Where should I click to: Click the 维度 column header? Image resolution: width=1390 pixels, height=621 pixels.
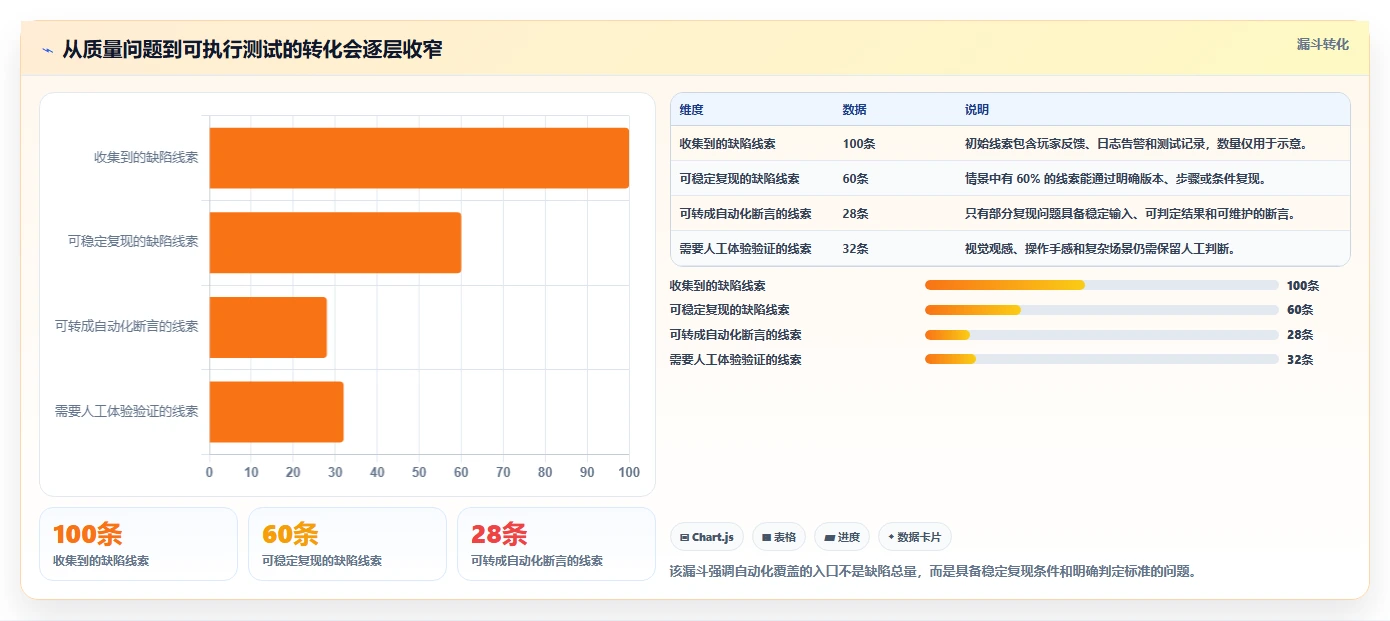[691, 110]
